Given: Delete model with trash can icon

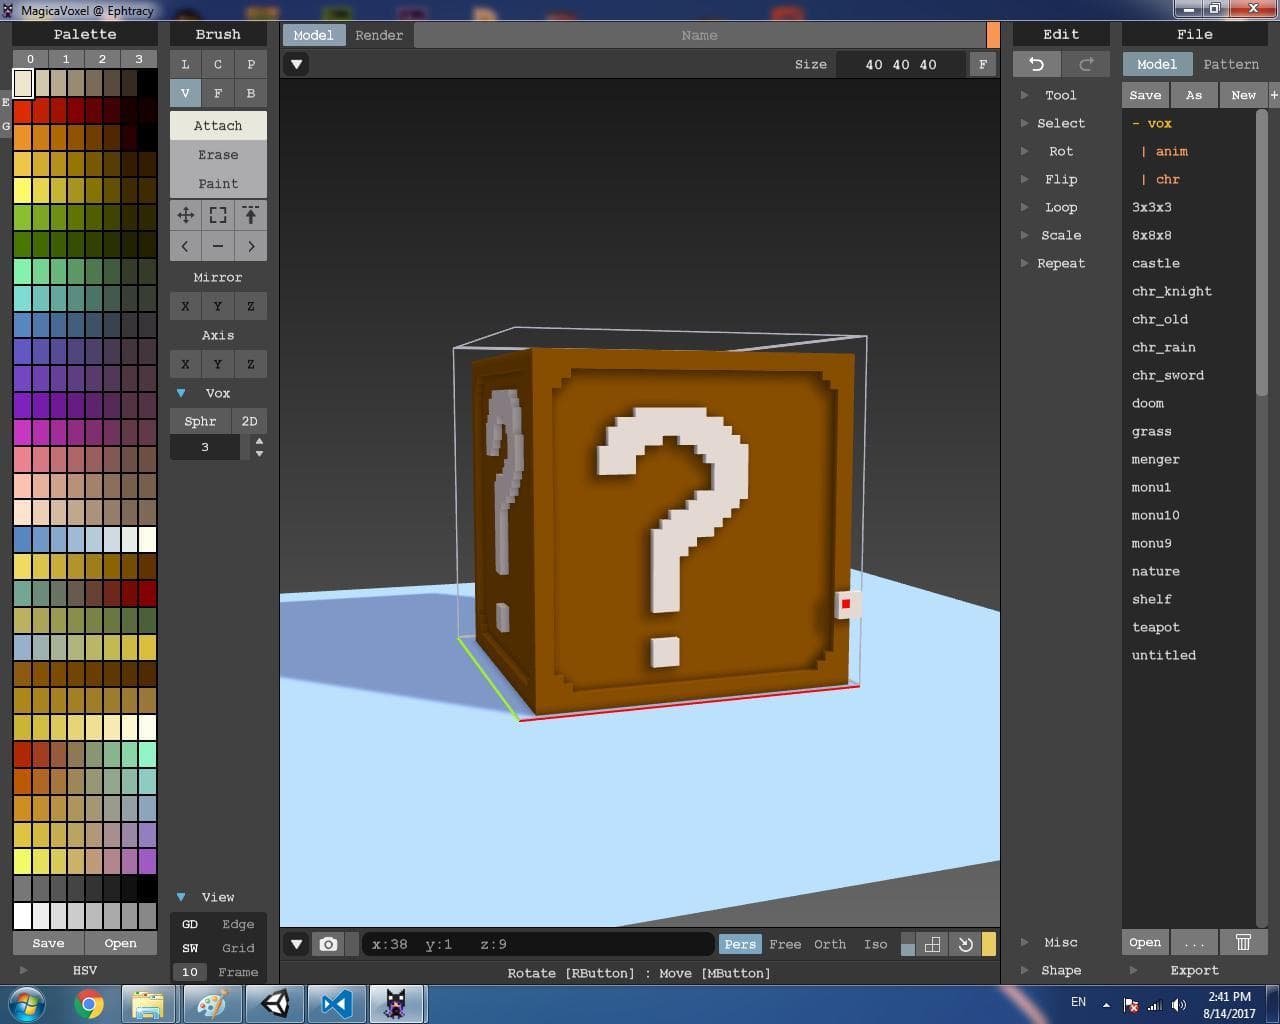Looking at the screenshot, I should (x=1243, y=942).
